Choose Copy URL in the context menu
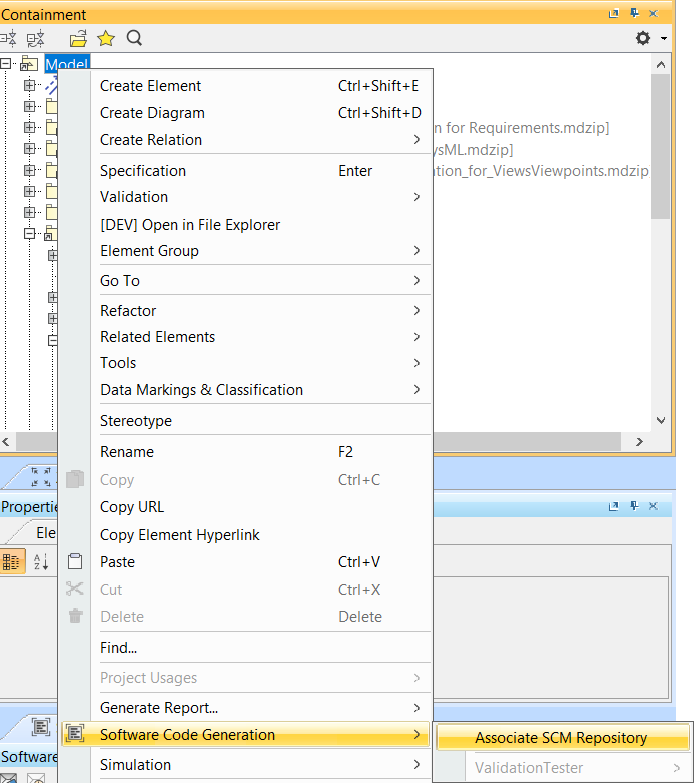Image resolution: width=694 pixels, height=783 pixels. tap(246, 507)
